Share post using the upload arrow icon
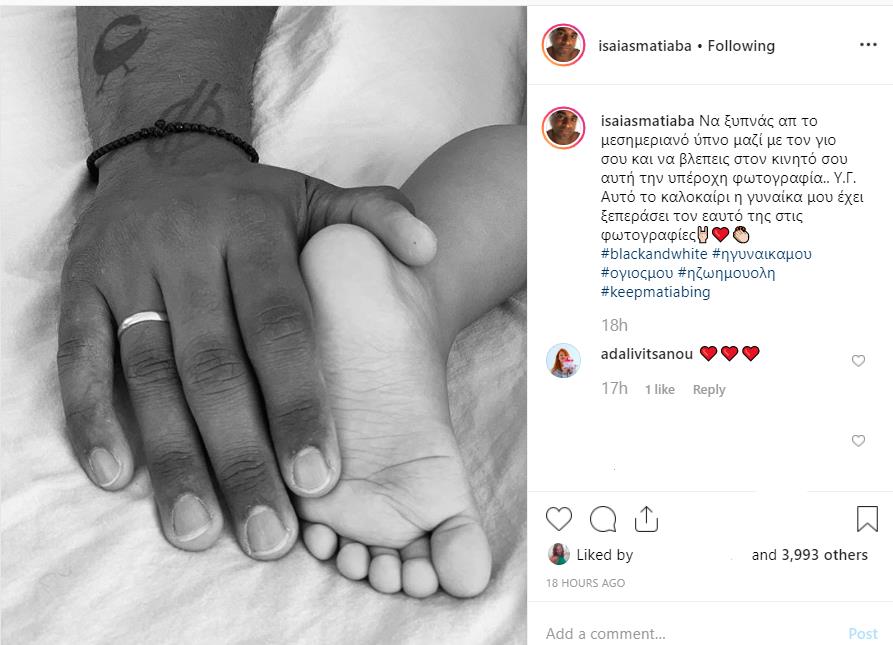Viewport: 893px width, 645px height. coord(646,519)
